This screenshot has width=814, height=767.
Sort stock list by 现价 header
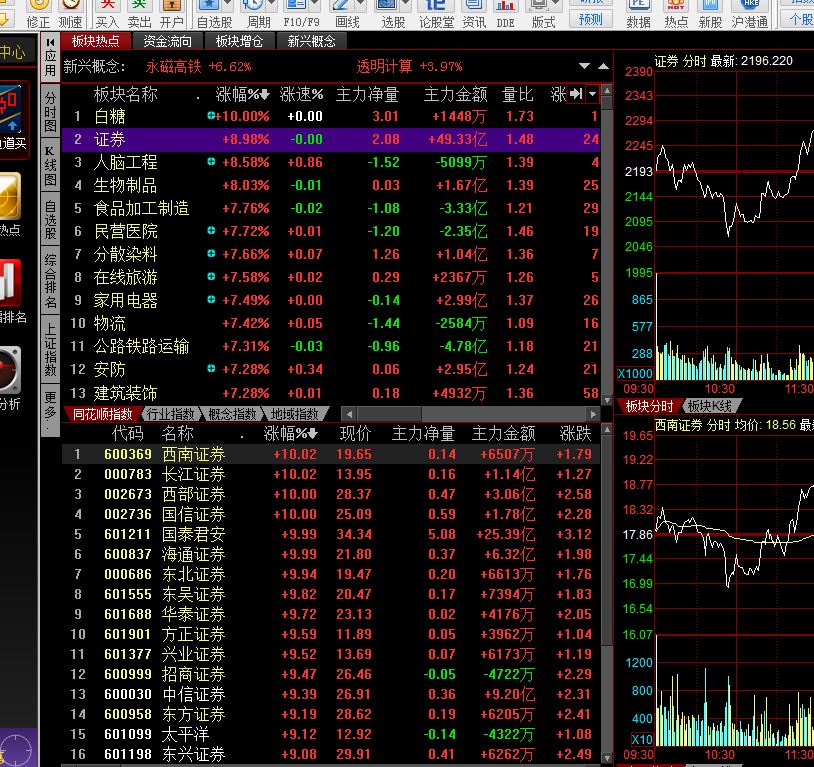[x=355, y=433]
